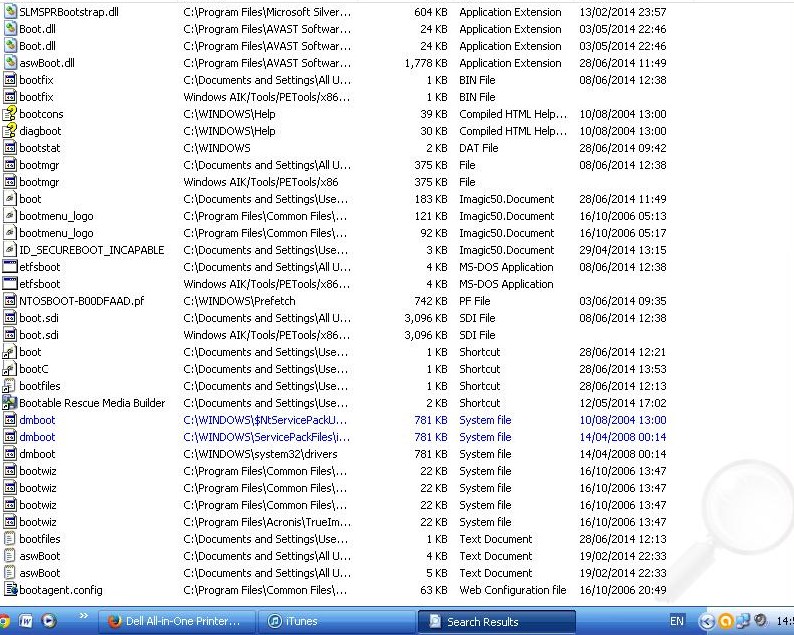Click the grey round tray icon before clock
Screen dimensions: 794x635
coord(760,620)
